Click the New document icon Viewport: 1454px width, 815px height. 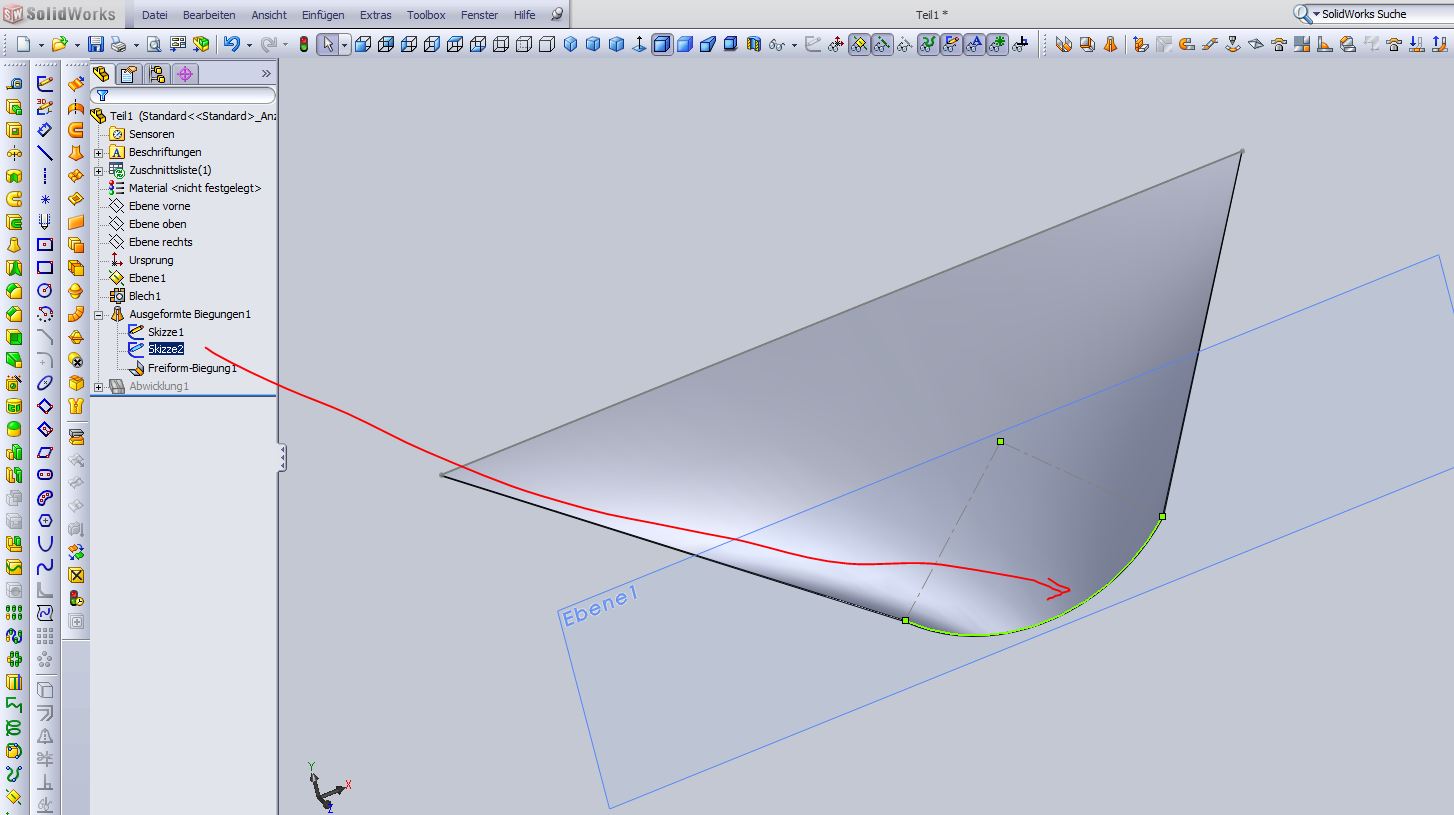pyautogui.click(x=23, y=44)
